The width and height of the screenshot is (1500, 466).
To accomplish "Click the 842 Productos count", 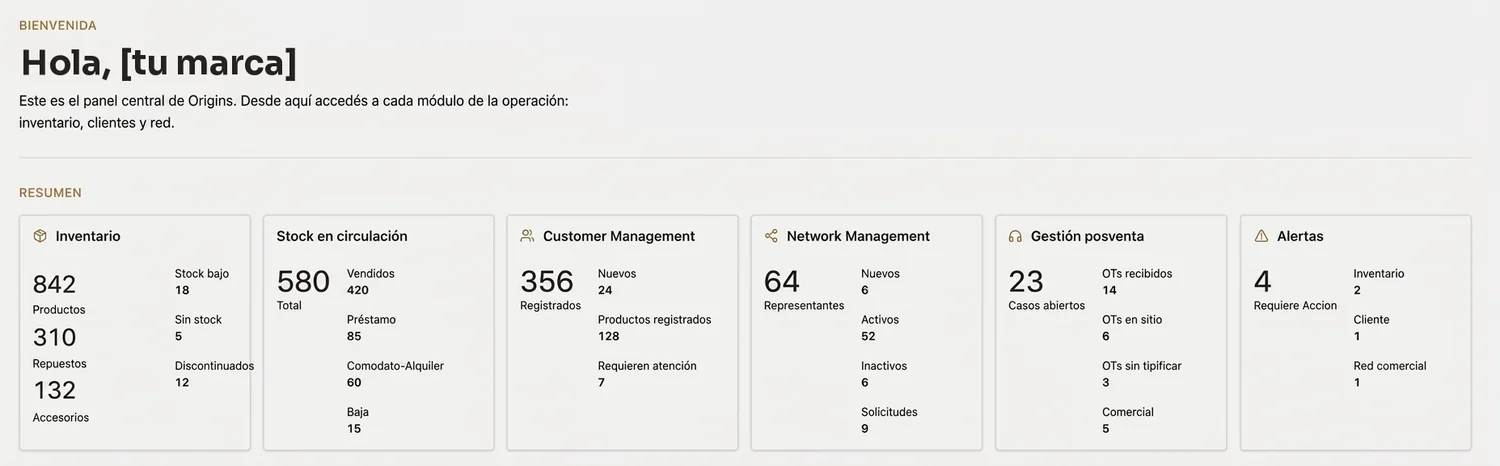I will [x=54, y=284].
